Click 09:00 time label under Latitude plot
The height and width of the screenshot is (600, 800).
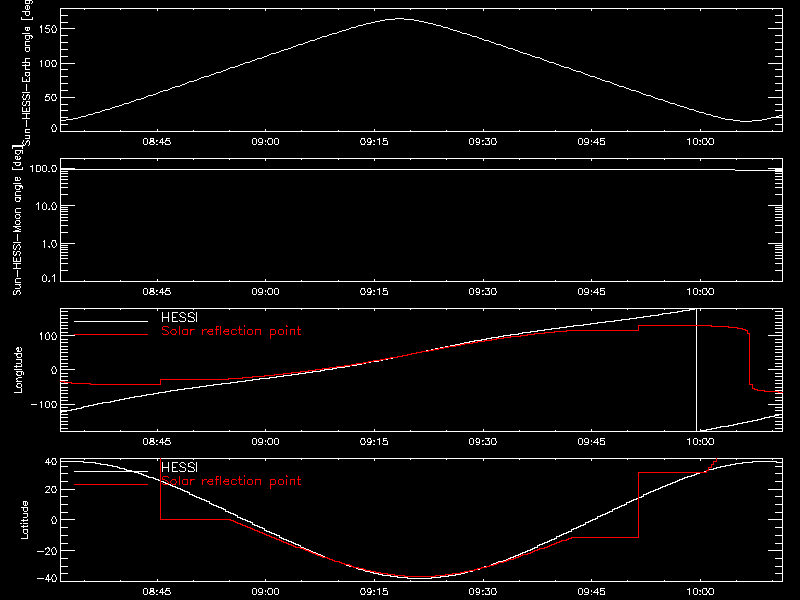coord(265,591)
